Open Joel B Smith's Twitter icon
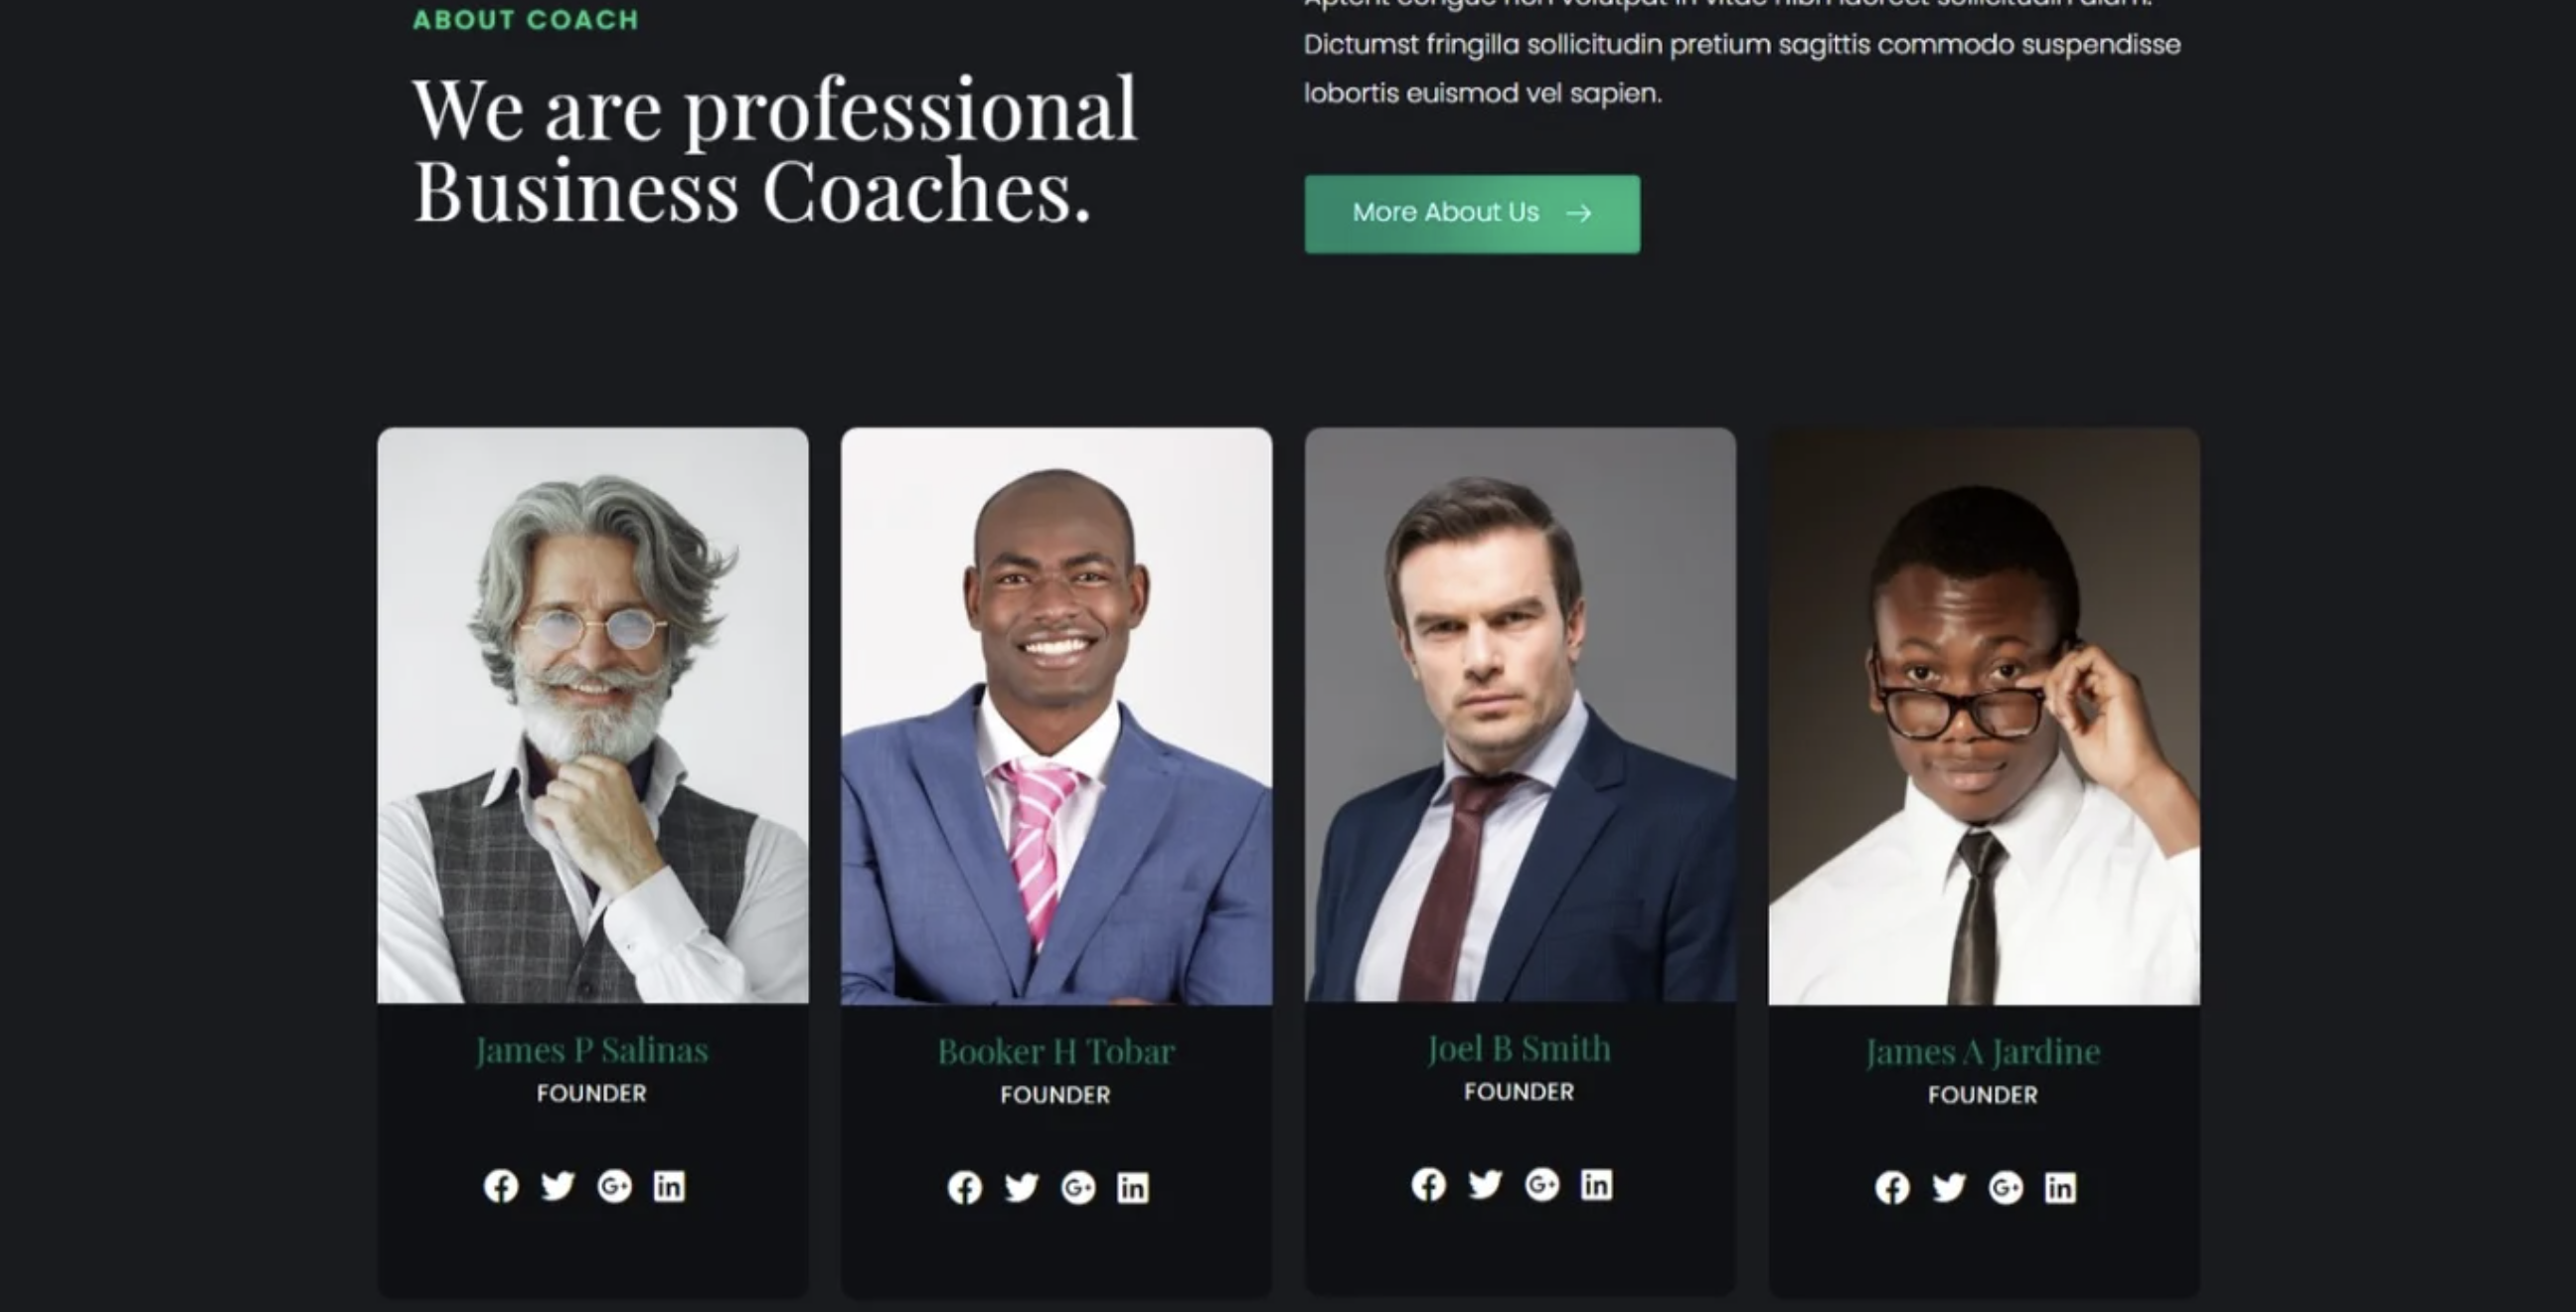This screenshot has height=1312, width=2576. [1485, 1185]
